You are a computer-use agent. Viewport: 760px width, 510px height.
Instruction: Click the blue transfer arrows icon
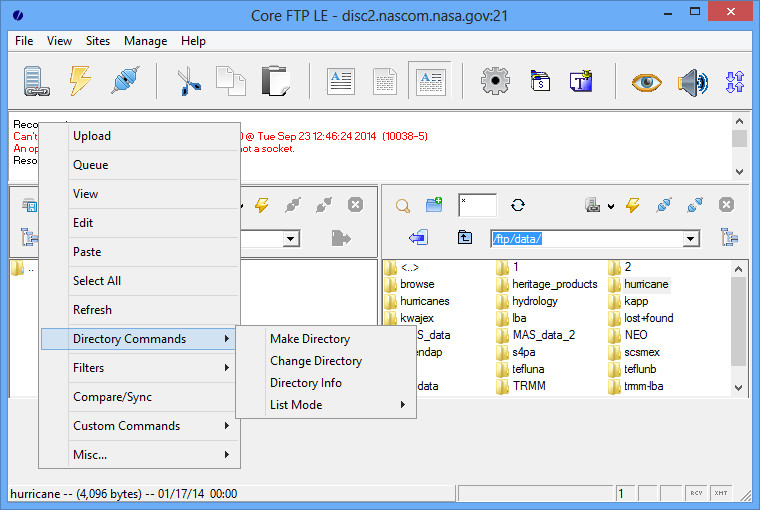tap(735, 81)
